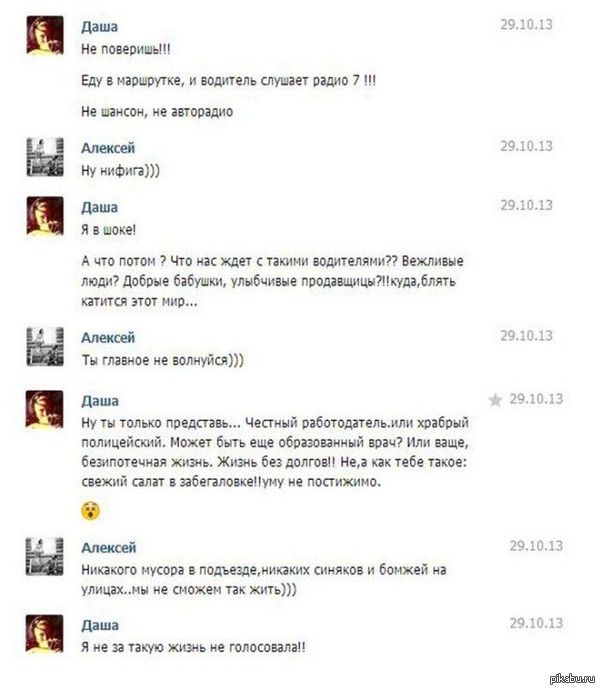This screenshot has width=600, height=690.
Task: Click the Даша name above 'Я в шоке!'
Action: click(x=99, y=207)
